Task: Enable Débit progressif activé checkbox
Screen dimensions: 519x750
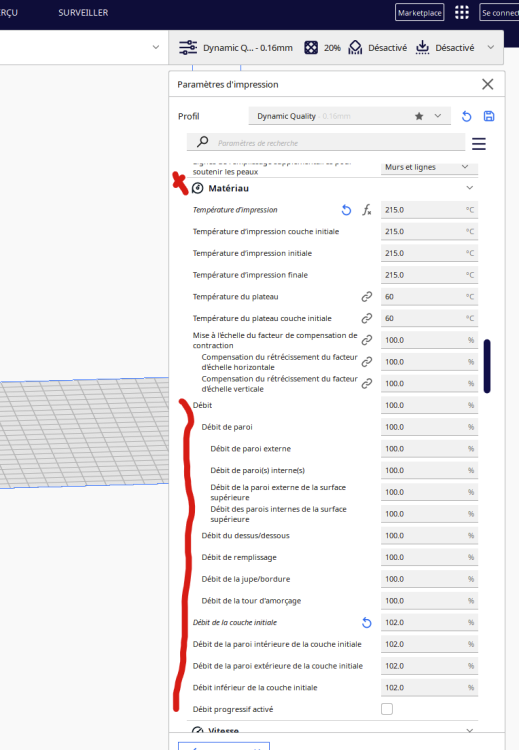Action: [387, 709]
